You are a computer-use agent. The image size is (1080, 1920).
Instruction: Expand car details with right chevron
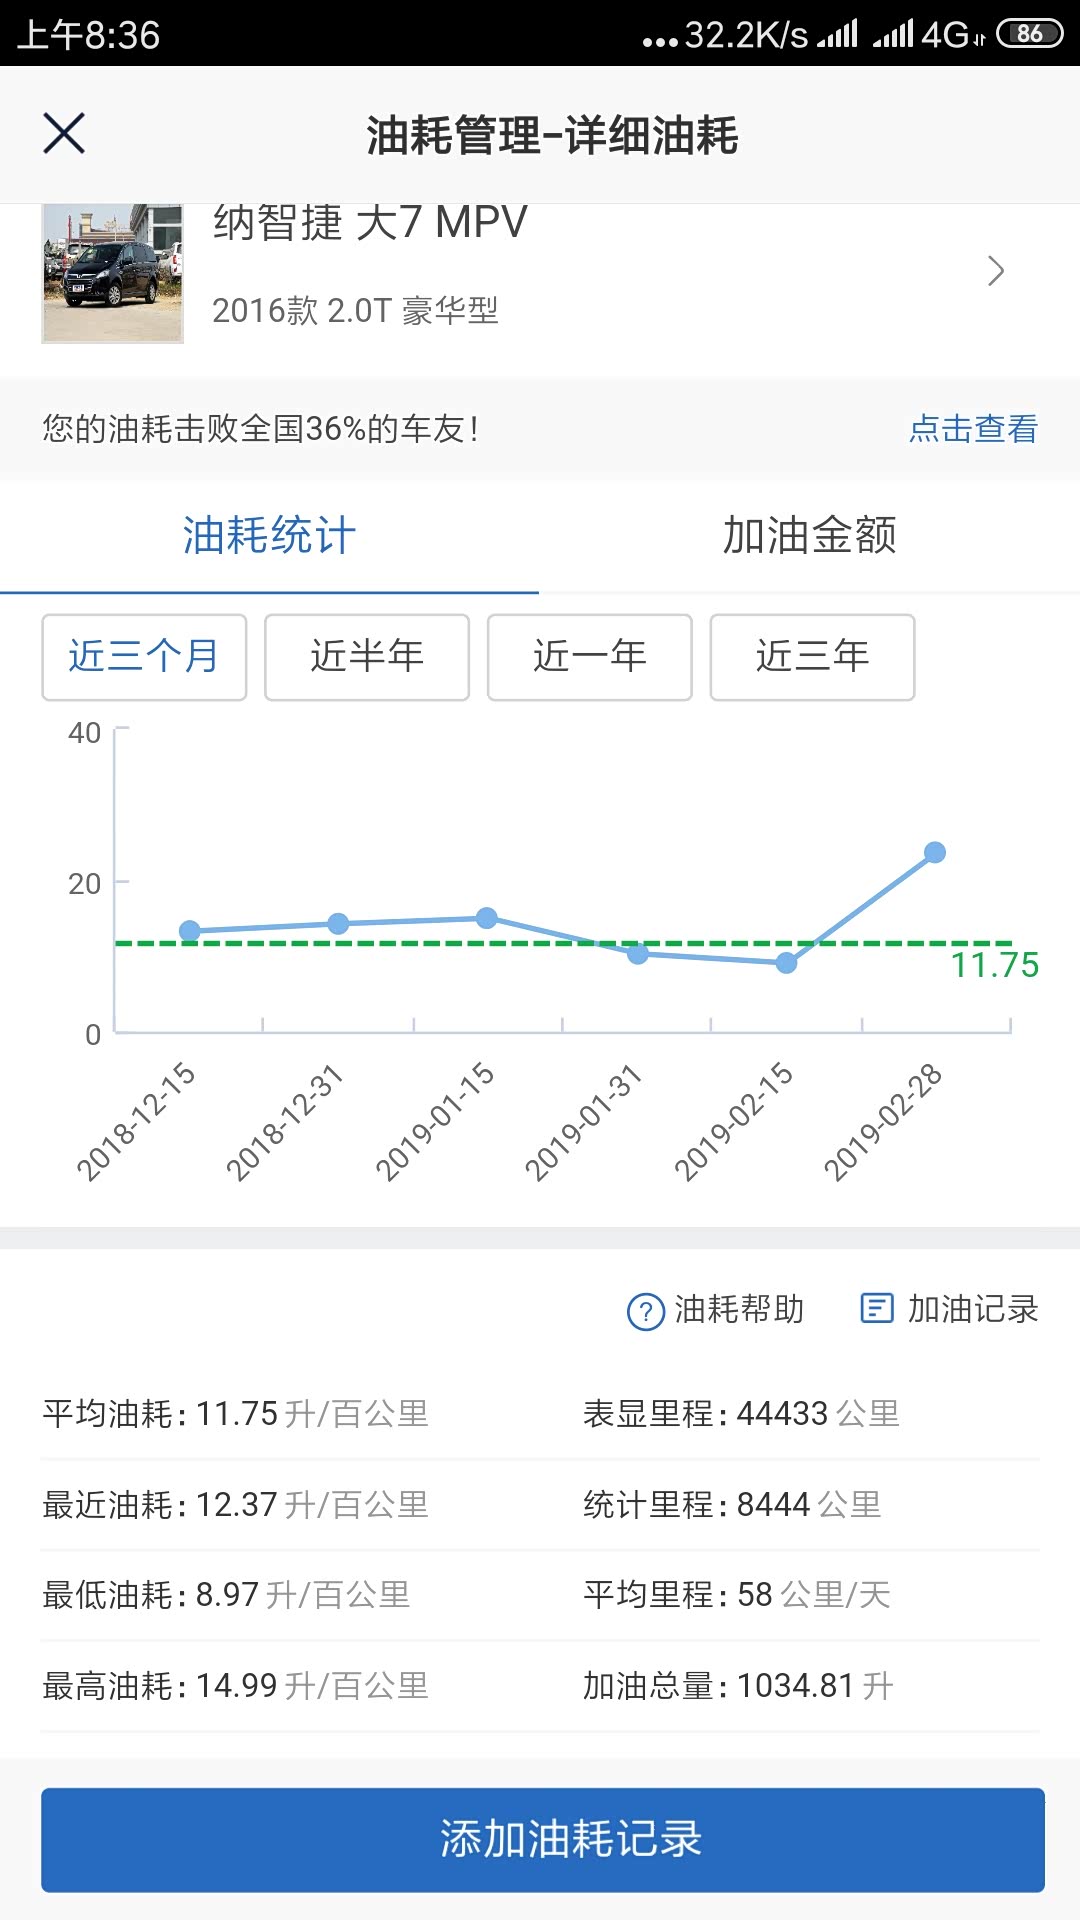coord(995,271)
